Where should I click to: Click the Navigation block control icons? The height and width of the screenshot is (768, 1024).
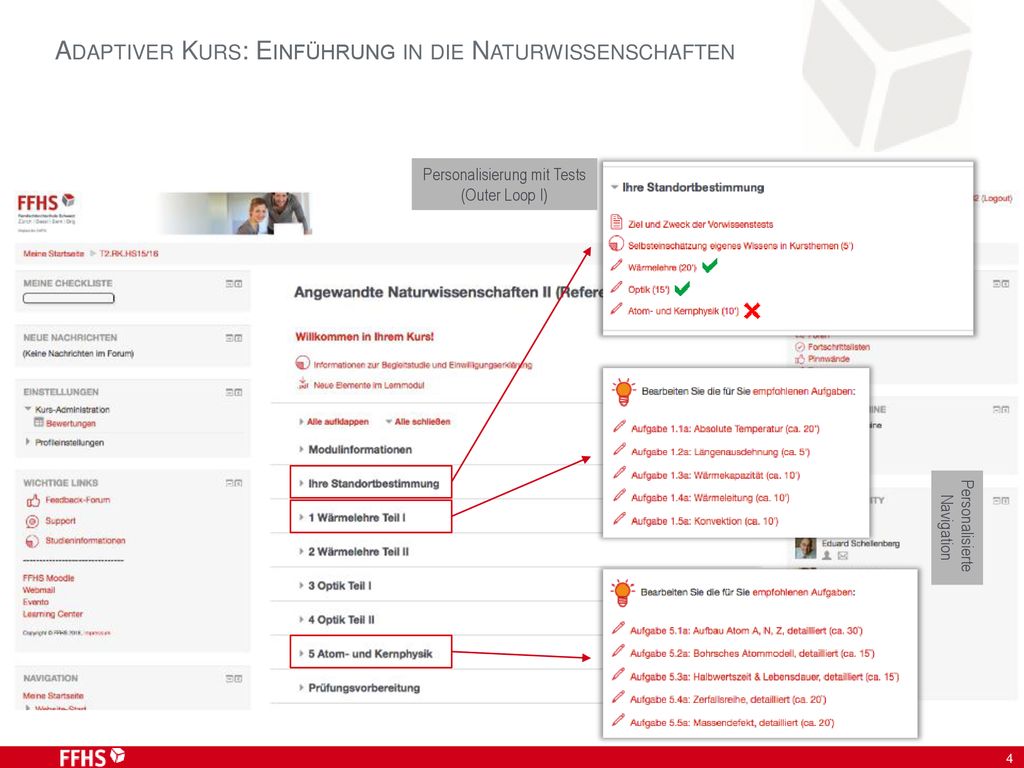pyautogui.click(x=234, y=679)
